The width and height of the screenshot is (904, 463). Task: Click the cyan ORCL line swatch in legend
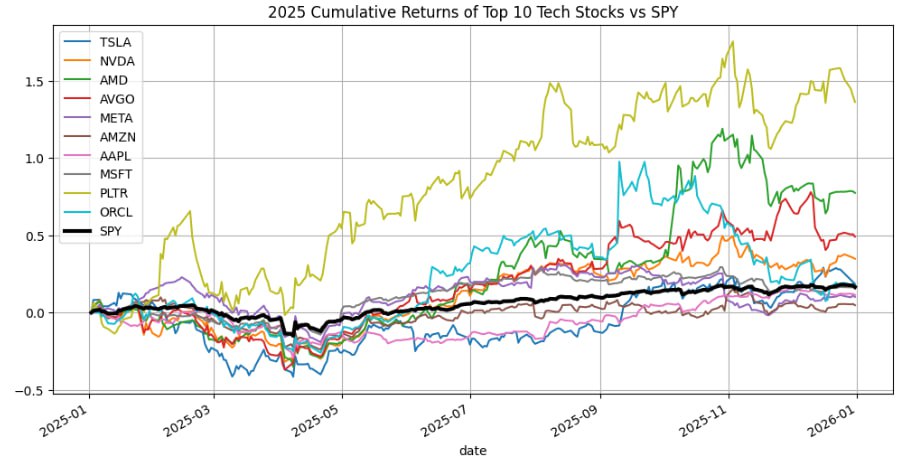click(79, 217)
